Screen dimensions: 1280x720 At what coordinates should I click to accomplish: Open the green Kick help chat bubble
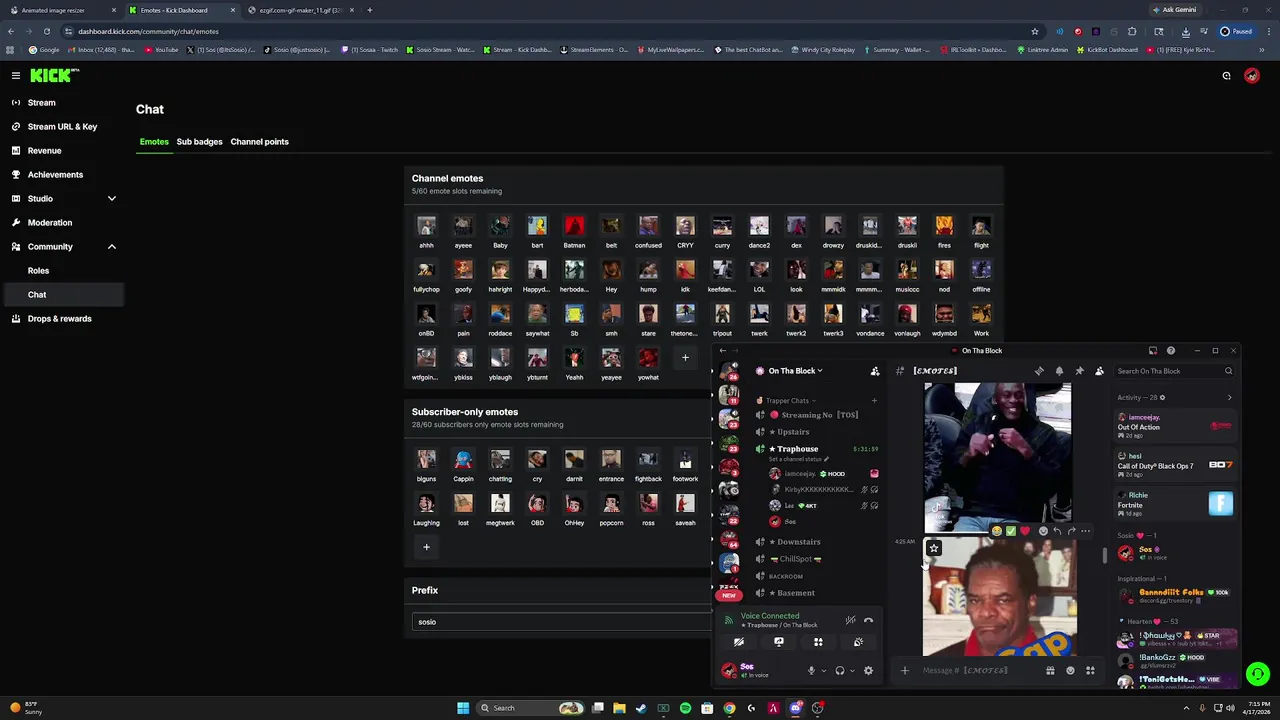tap(1258, 674)
